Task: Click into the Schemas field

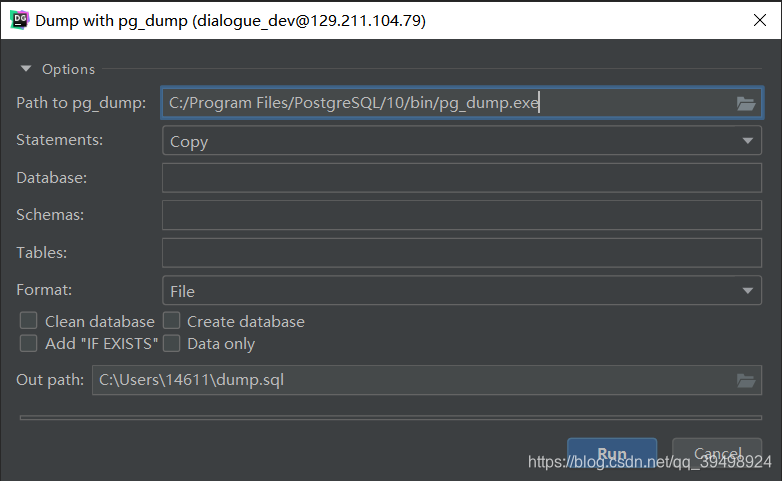Action: click(x=462, y=215)
